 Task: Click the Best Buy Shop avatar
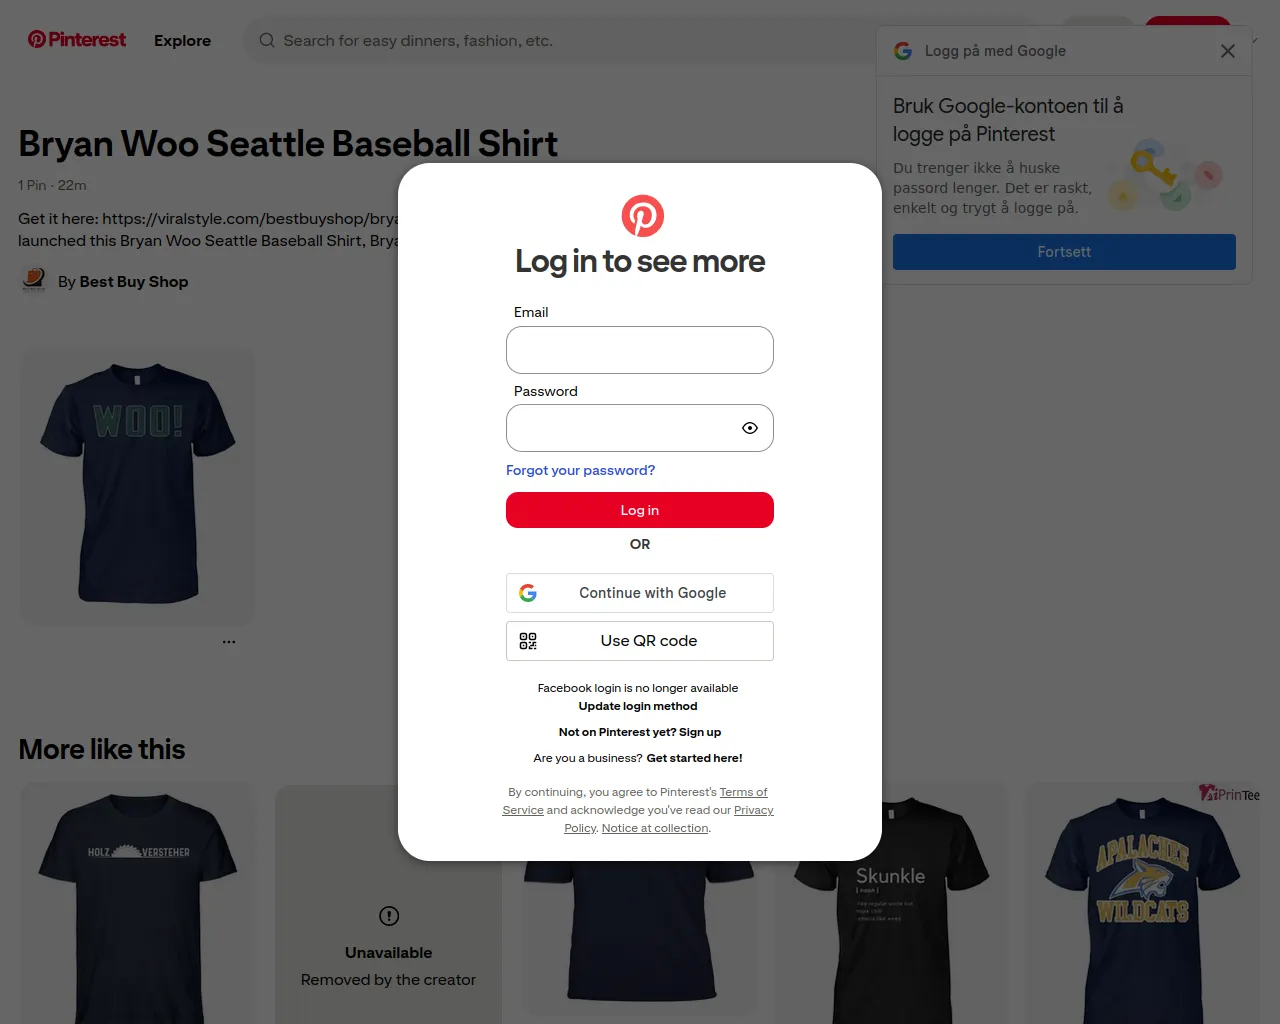pyautogui.click(x=34, y=281)
